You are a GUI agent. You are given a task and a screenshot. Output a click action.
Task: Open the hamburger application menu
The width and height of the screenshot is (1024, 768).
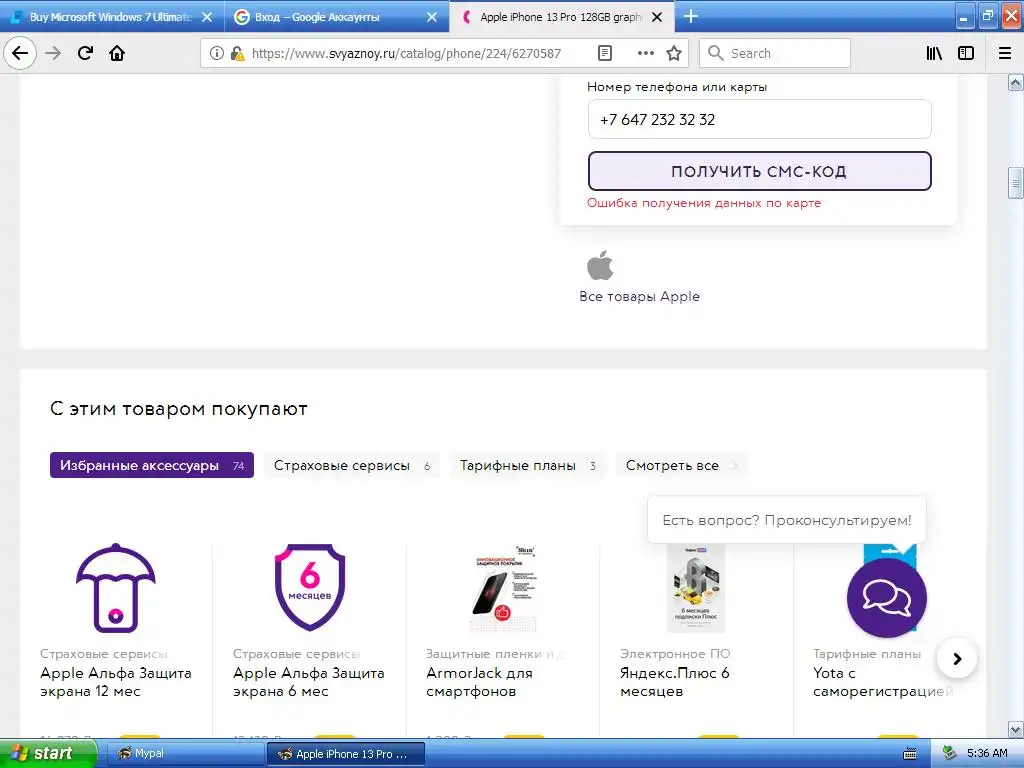[x=1005, y=54]
